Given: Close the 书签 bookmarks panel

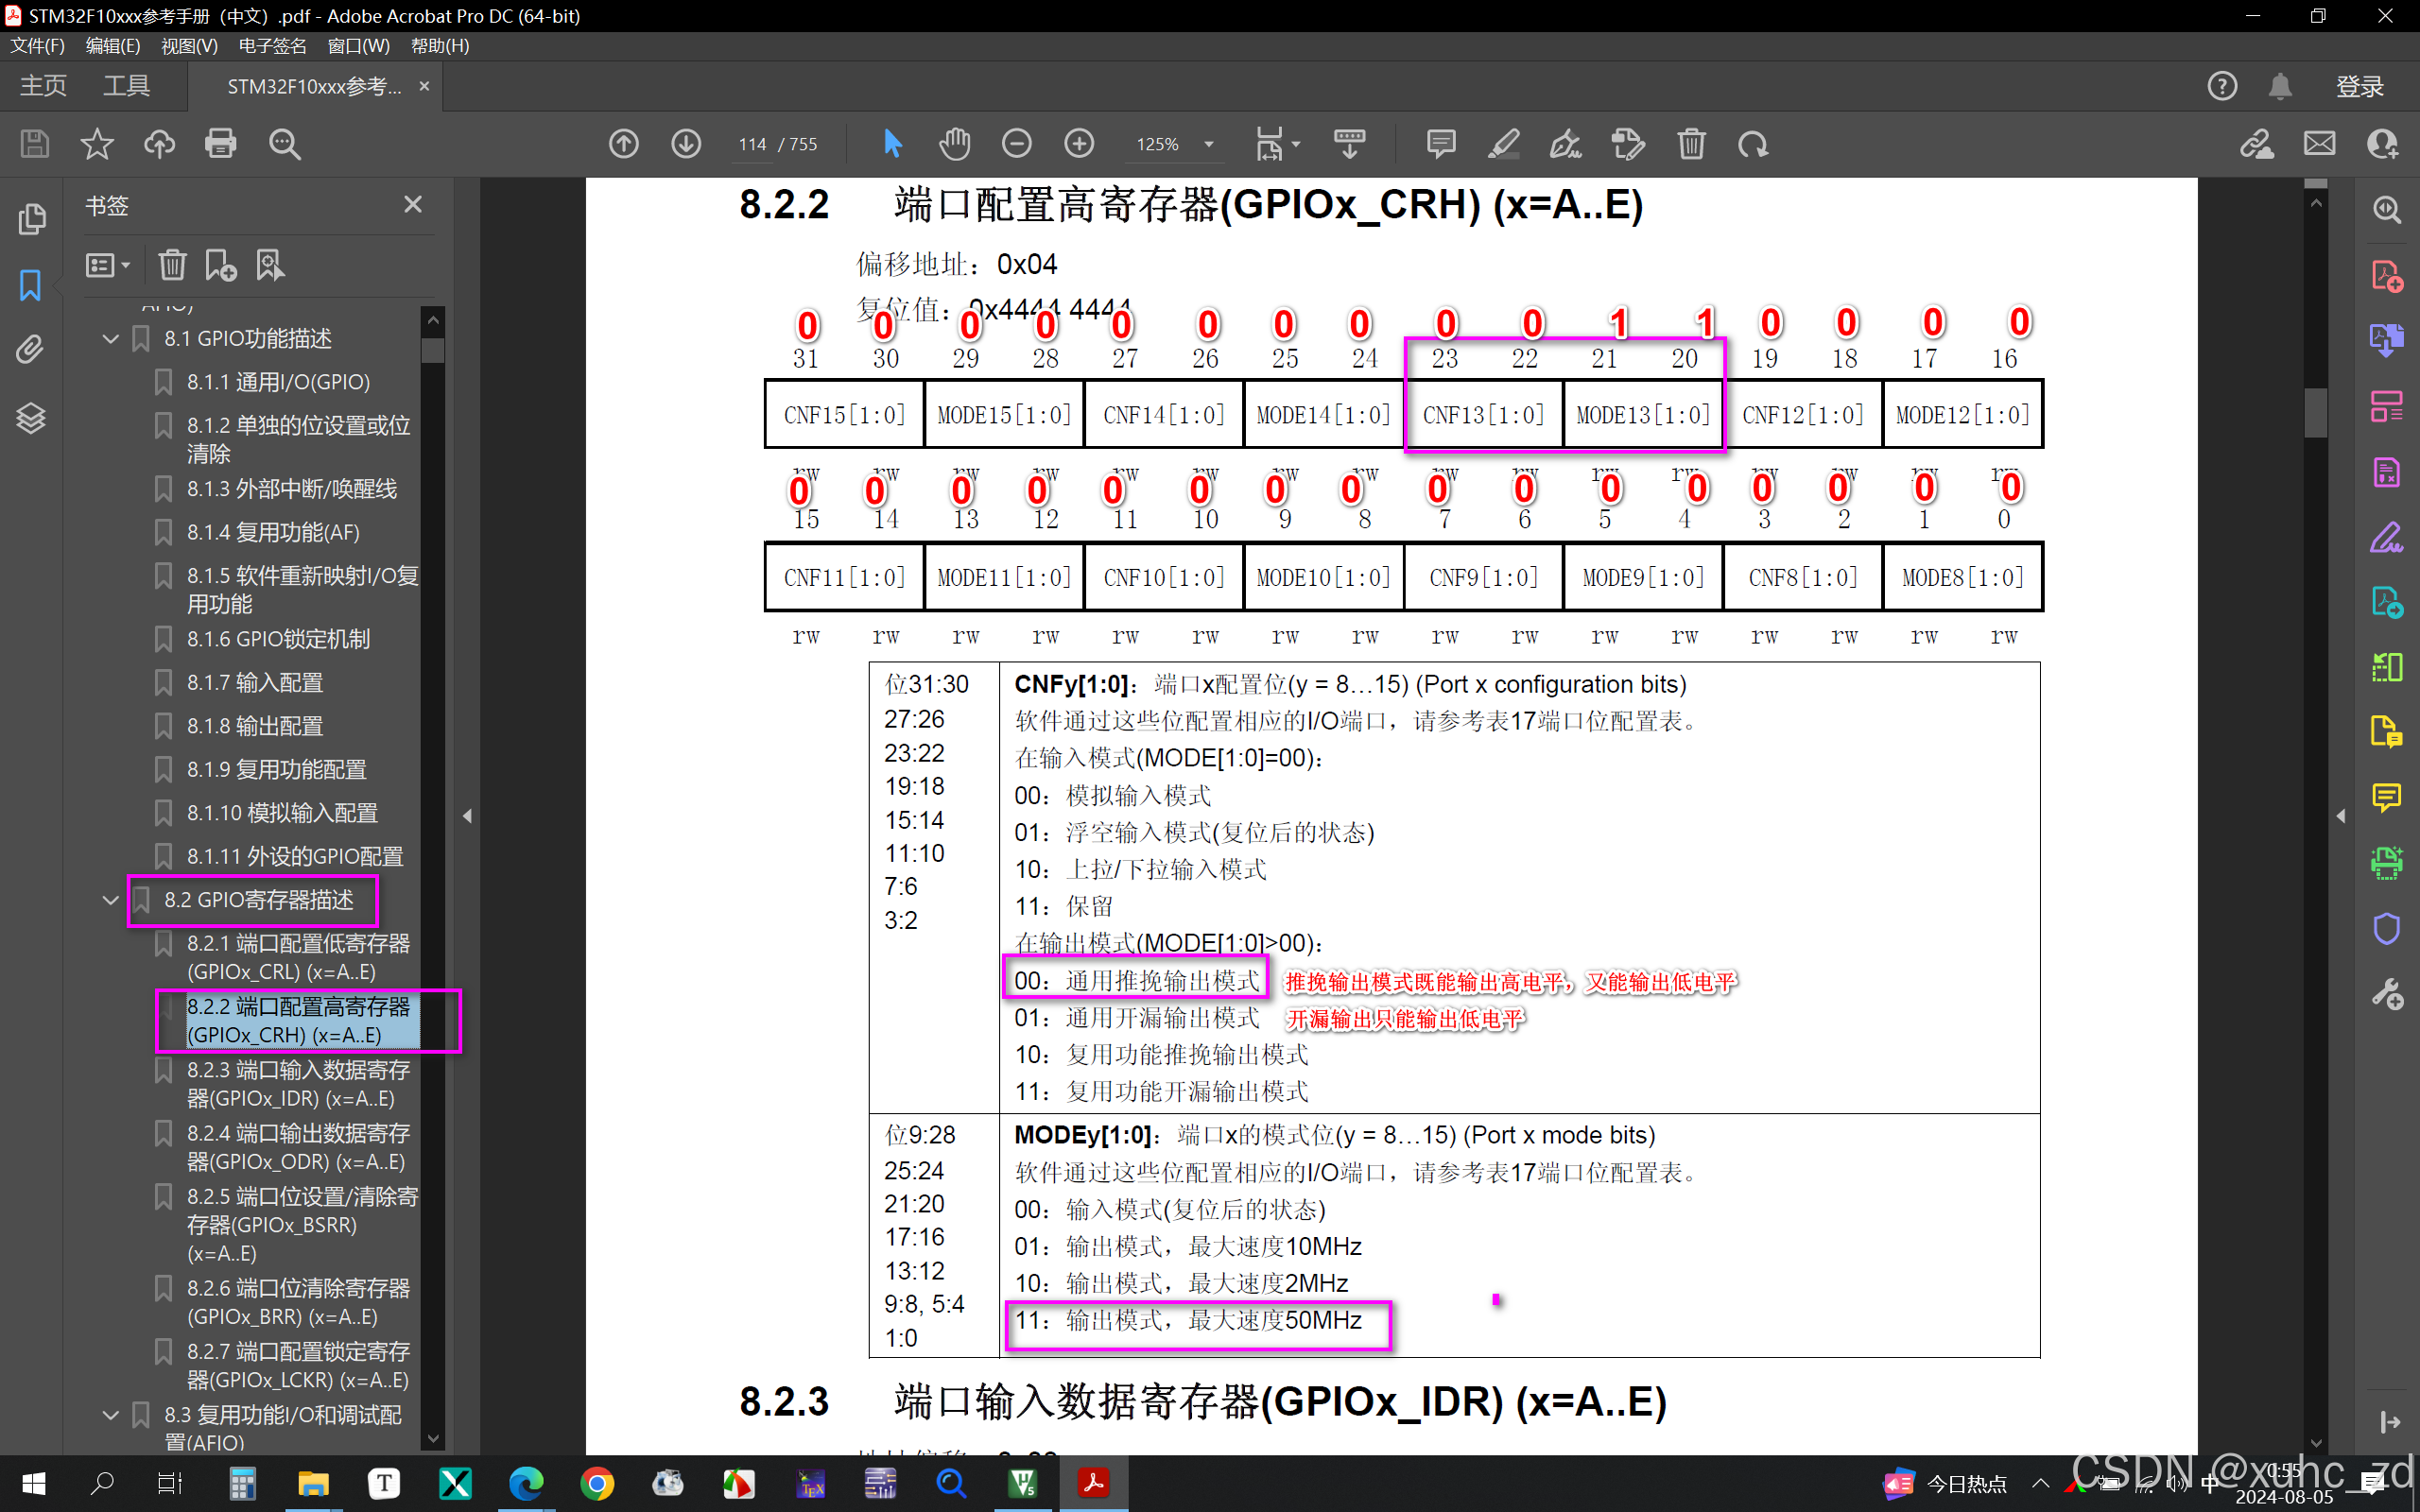Looking at the screenshot, I should coord(413,205).
